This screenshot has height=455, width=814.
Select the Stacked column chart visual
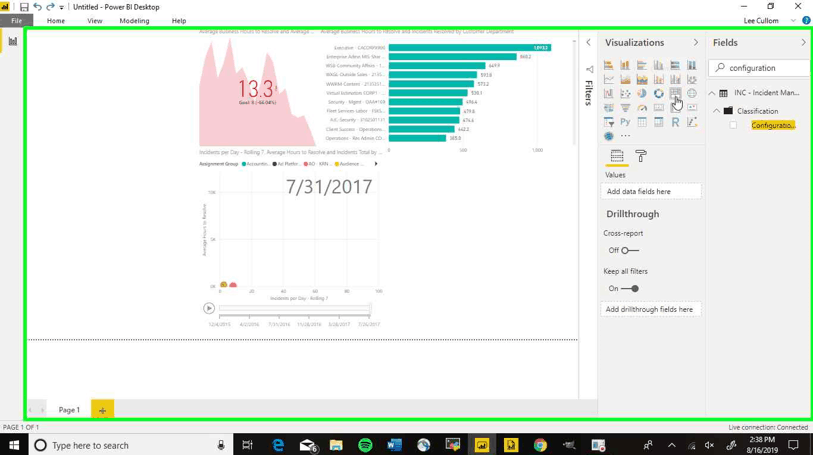click(625, 65)
